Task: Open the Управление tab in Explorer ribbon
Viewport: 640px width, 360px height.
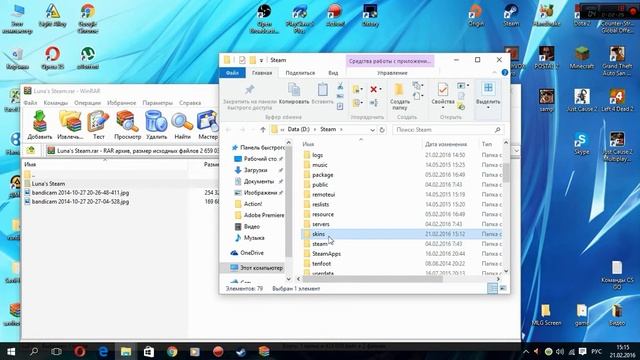Action: (392, 73)
